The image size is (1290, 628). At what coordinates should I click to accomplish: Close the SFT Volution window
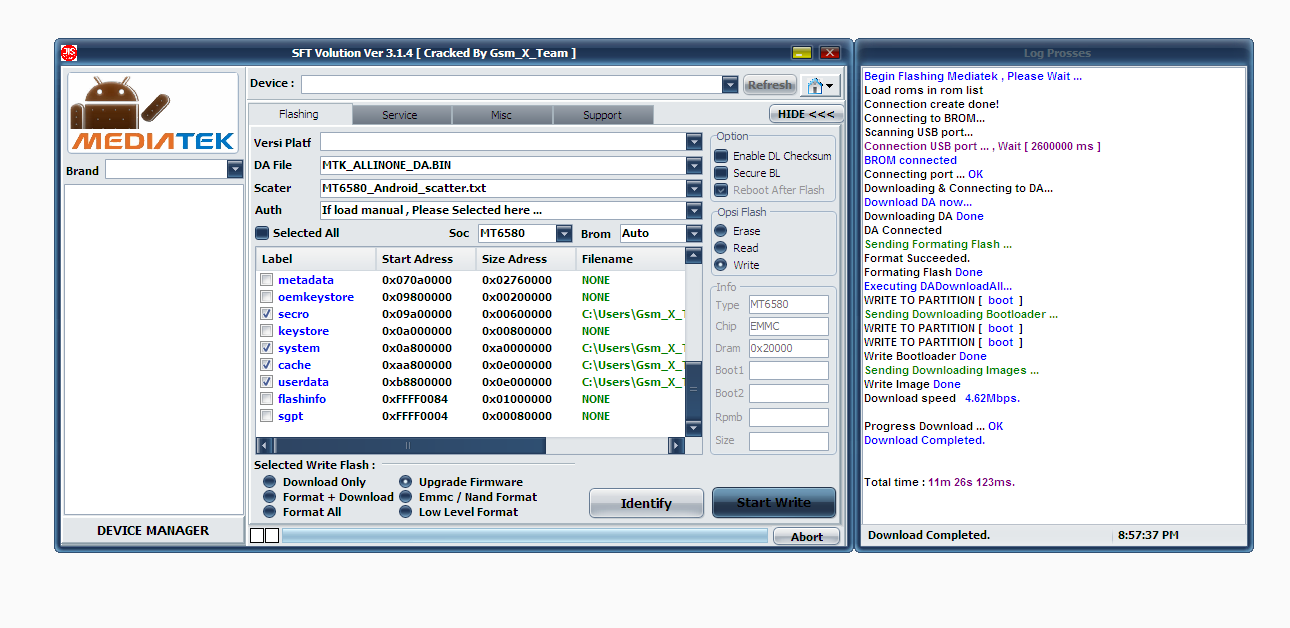(830, 53)
